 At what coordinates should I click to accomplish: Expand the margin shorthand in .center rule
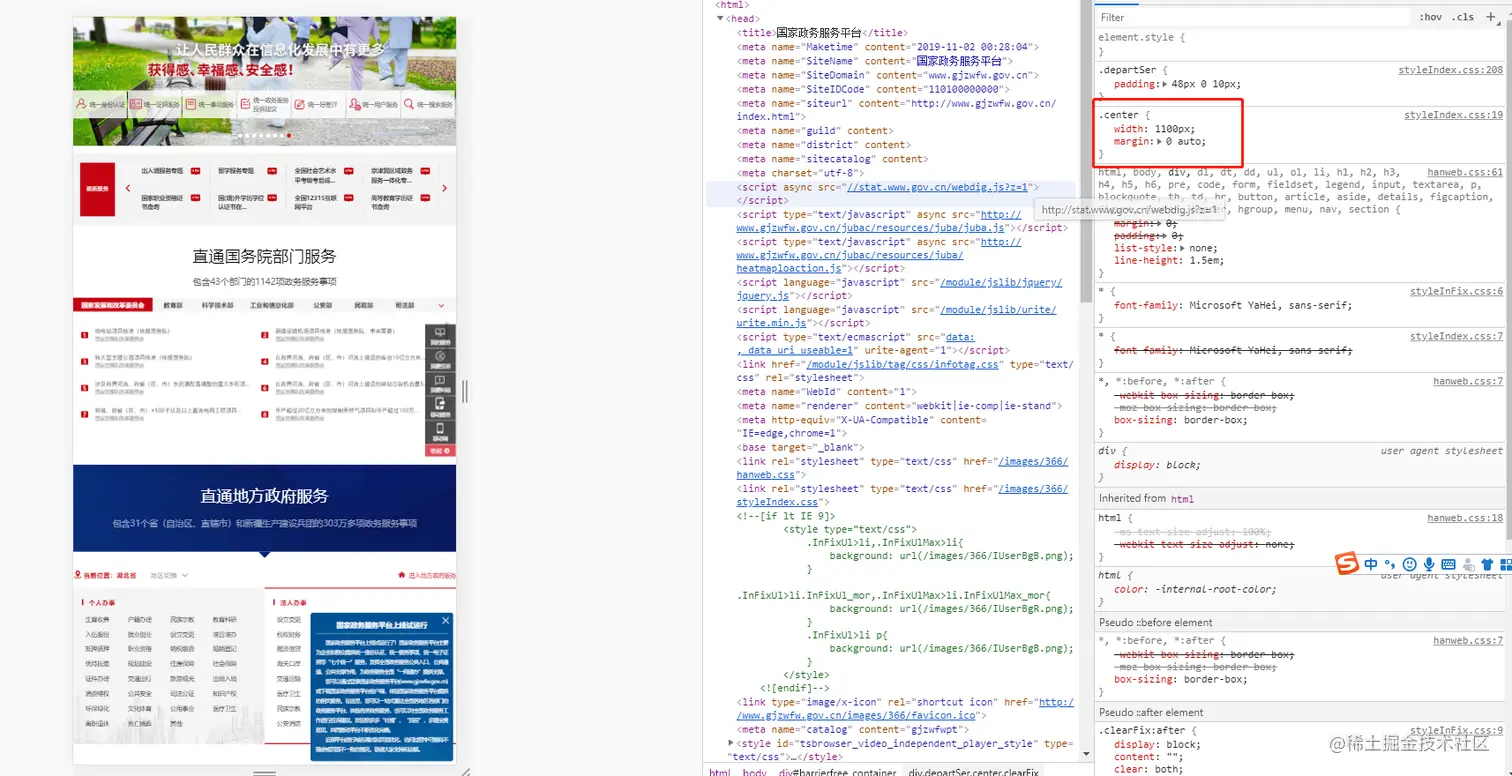pos(1159,143)
